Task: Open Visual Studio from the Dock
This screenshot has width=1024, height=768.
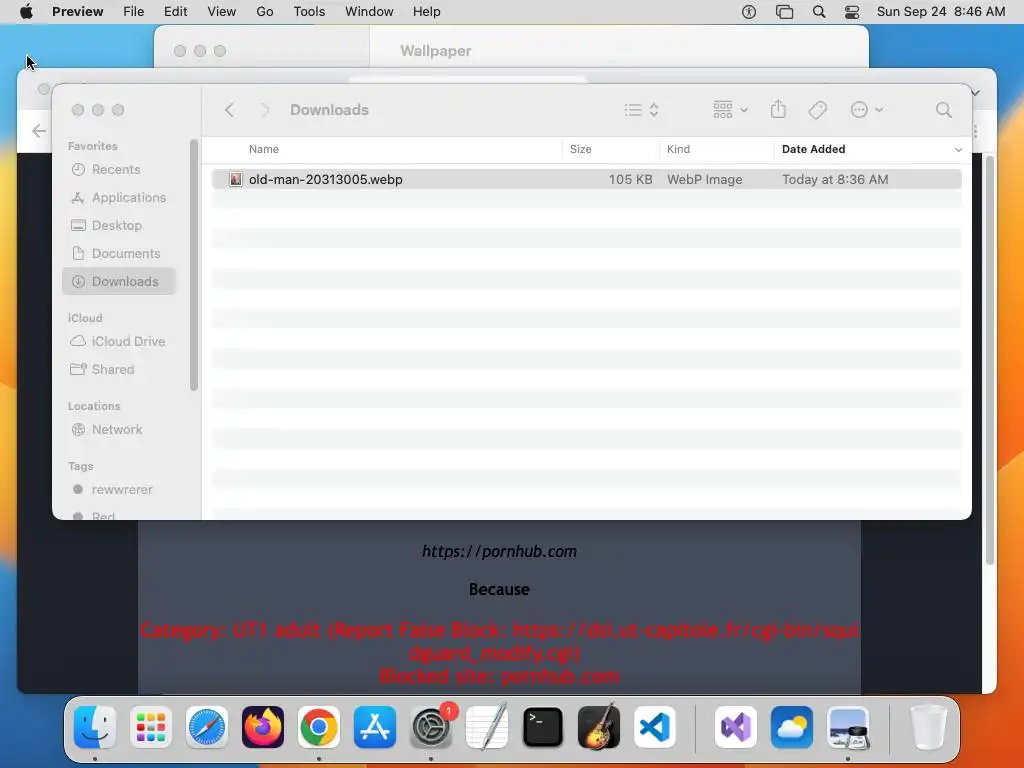Action: point(735,727)
